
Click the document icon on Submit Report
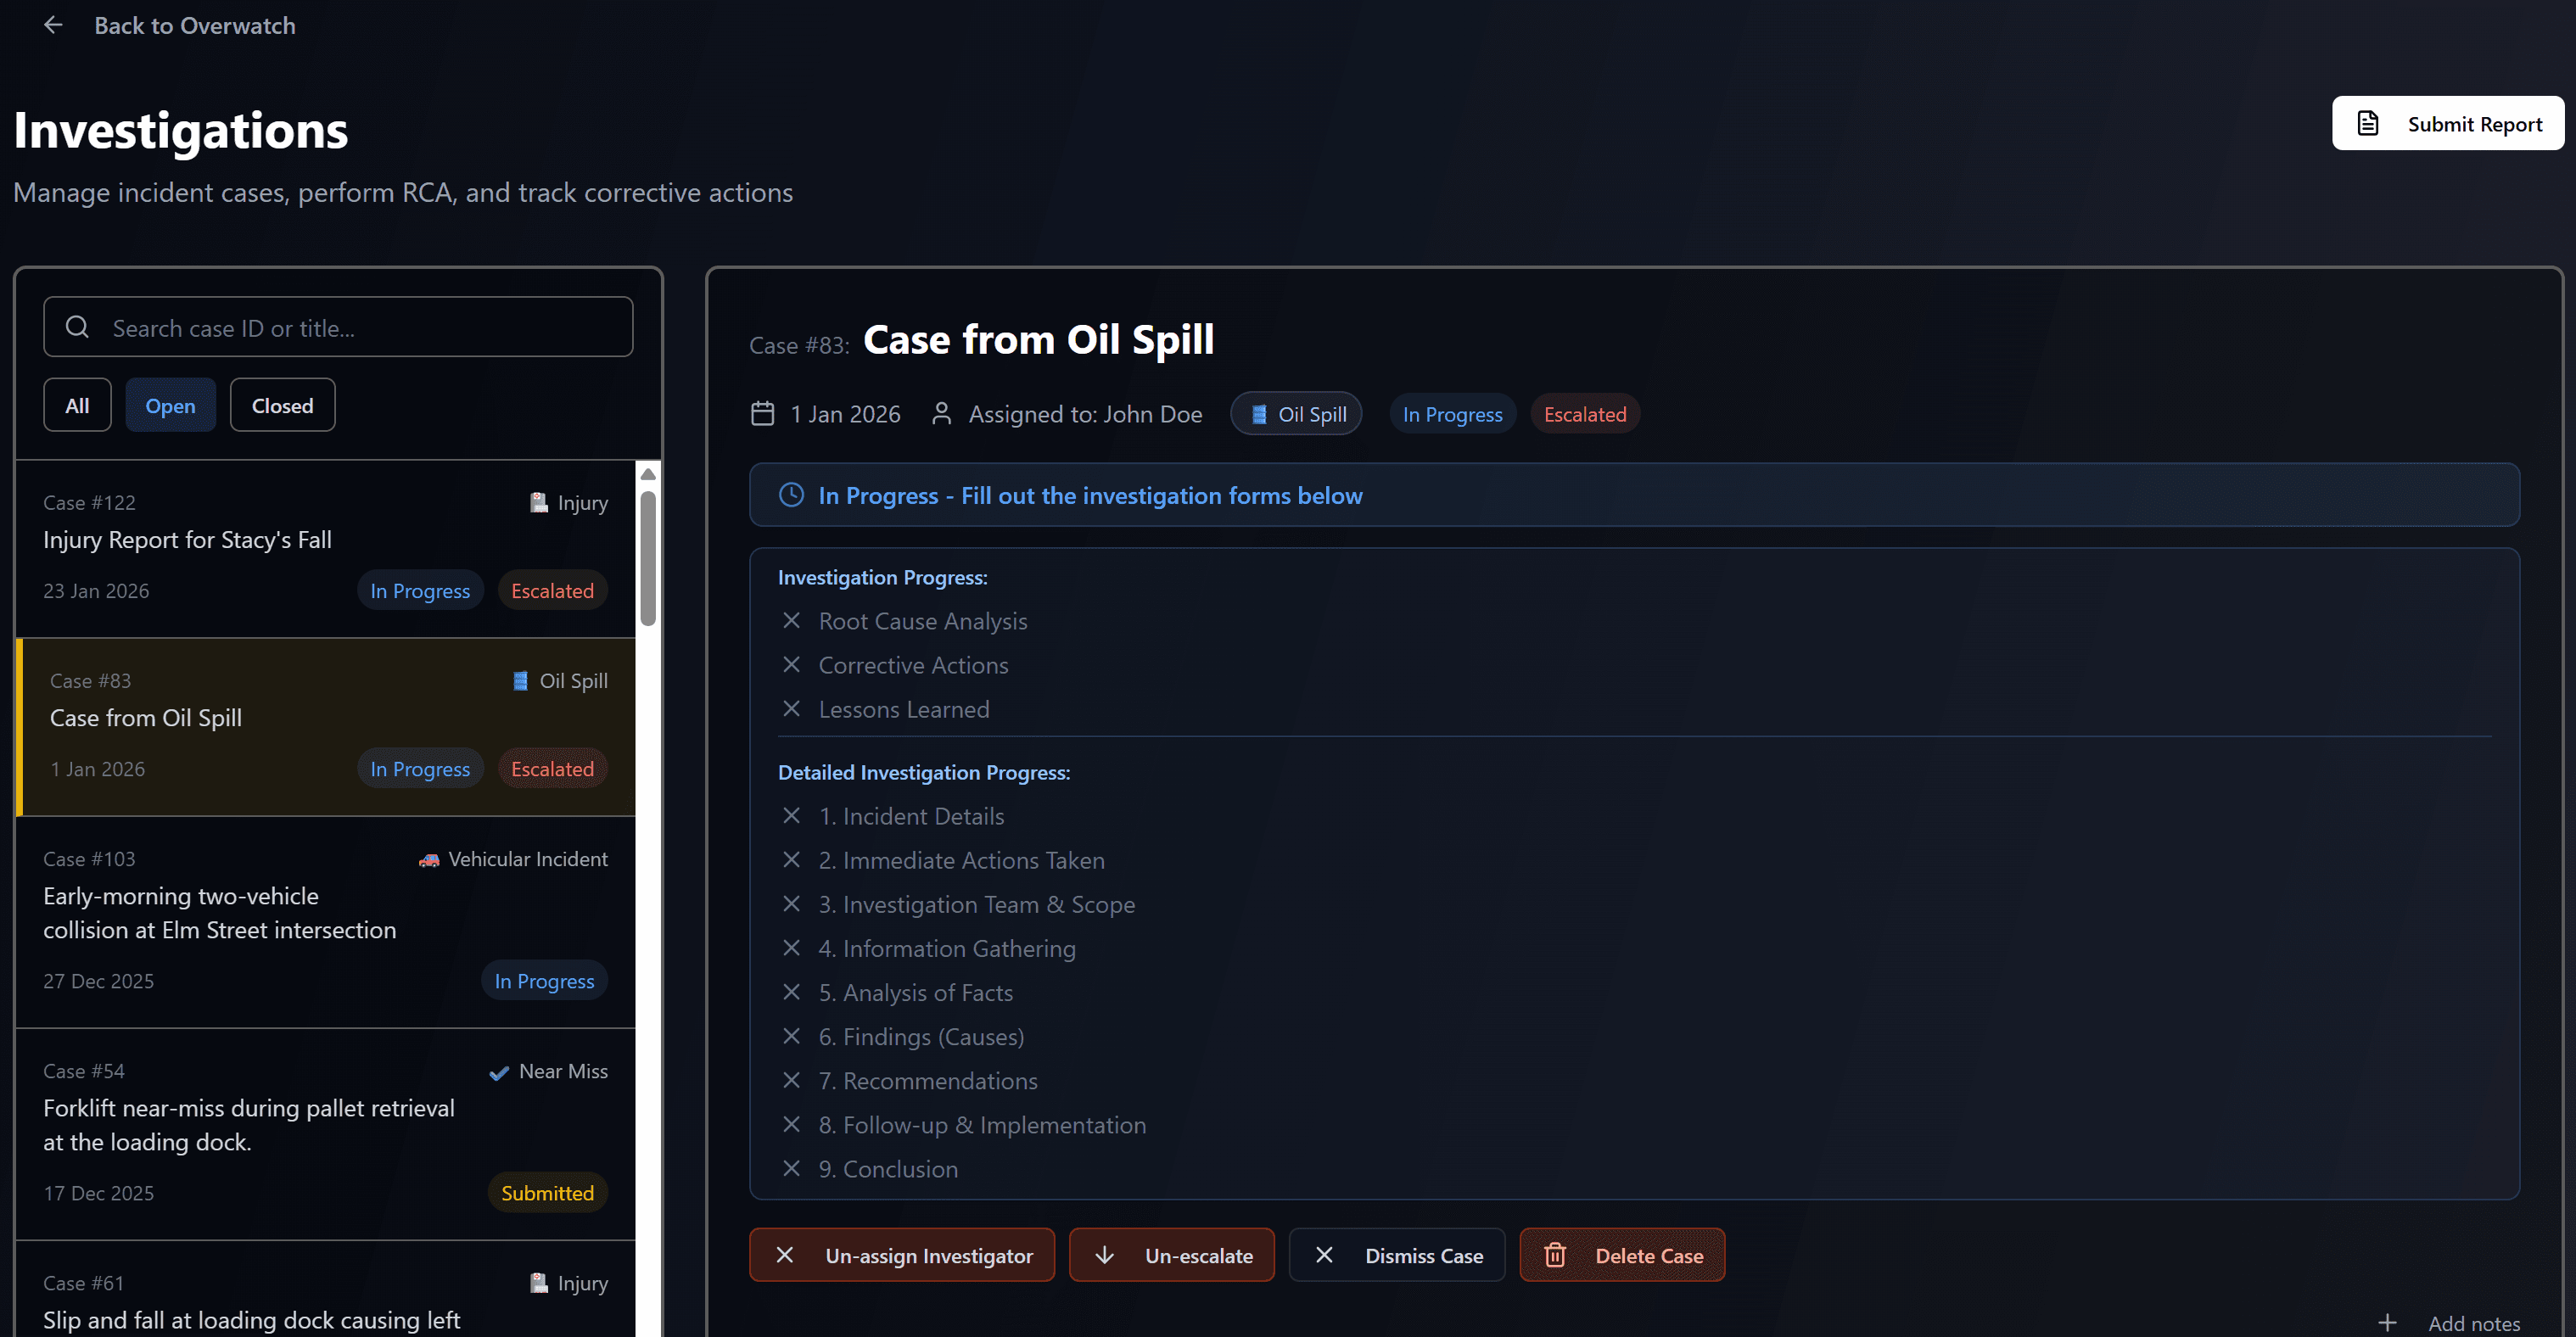click(2368, 122)
